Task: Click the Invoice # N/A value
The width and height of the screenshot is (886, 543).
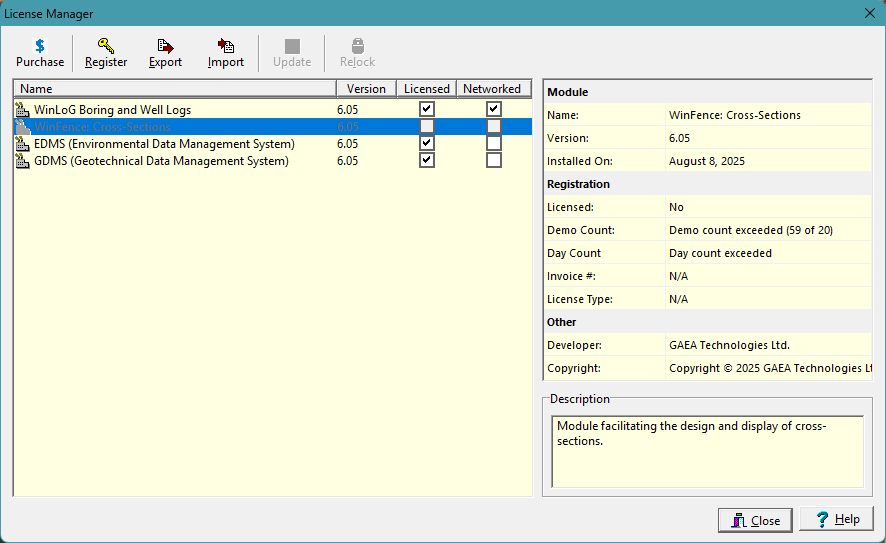Action: coord(679,276)
